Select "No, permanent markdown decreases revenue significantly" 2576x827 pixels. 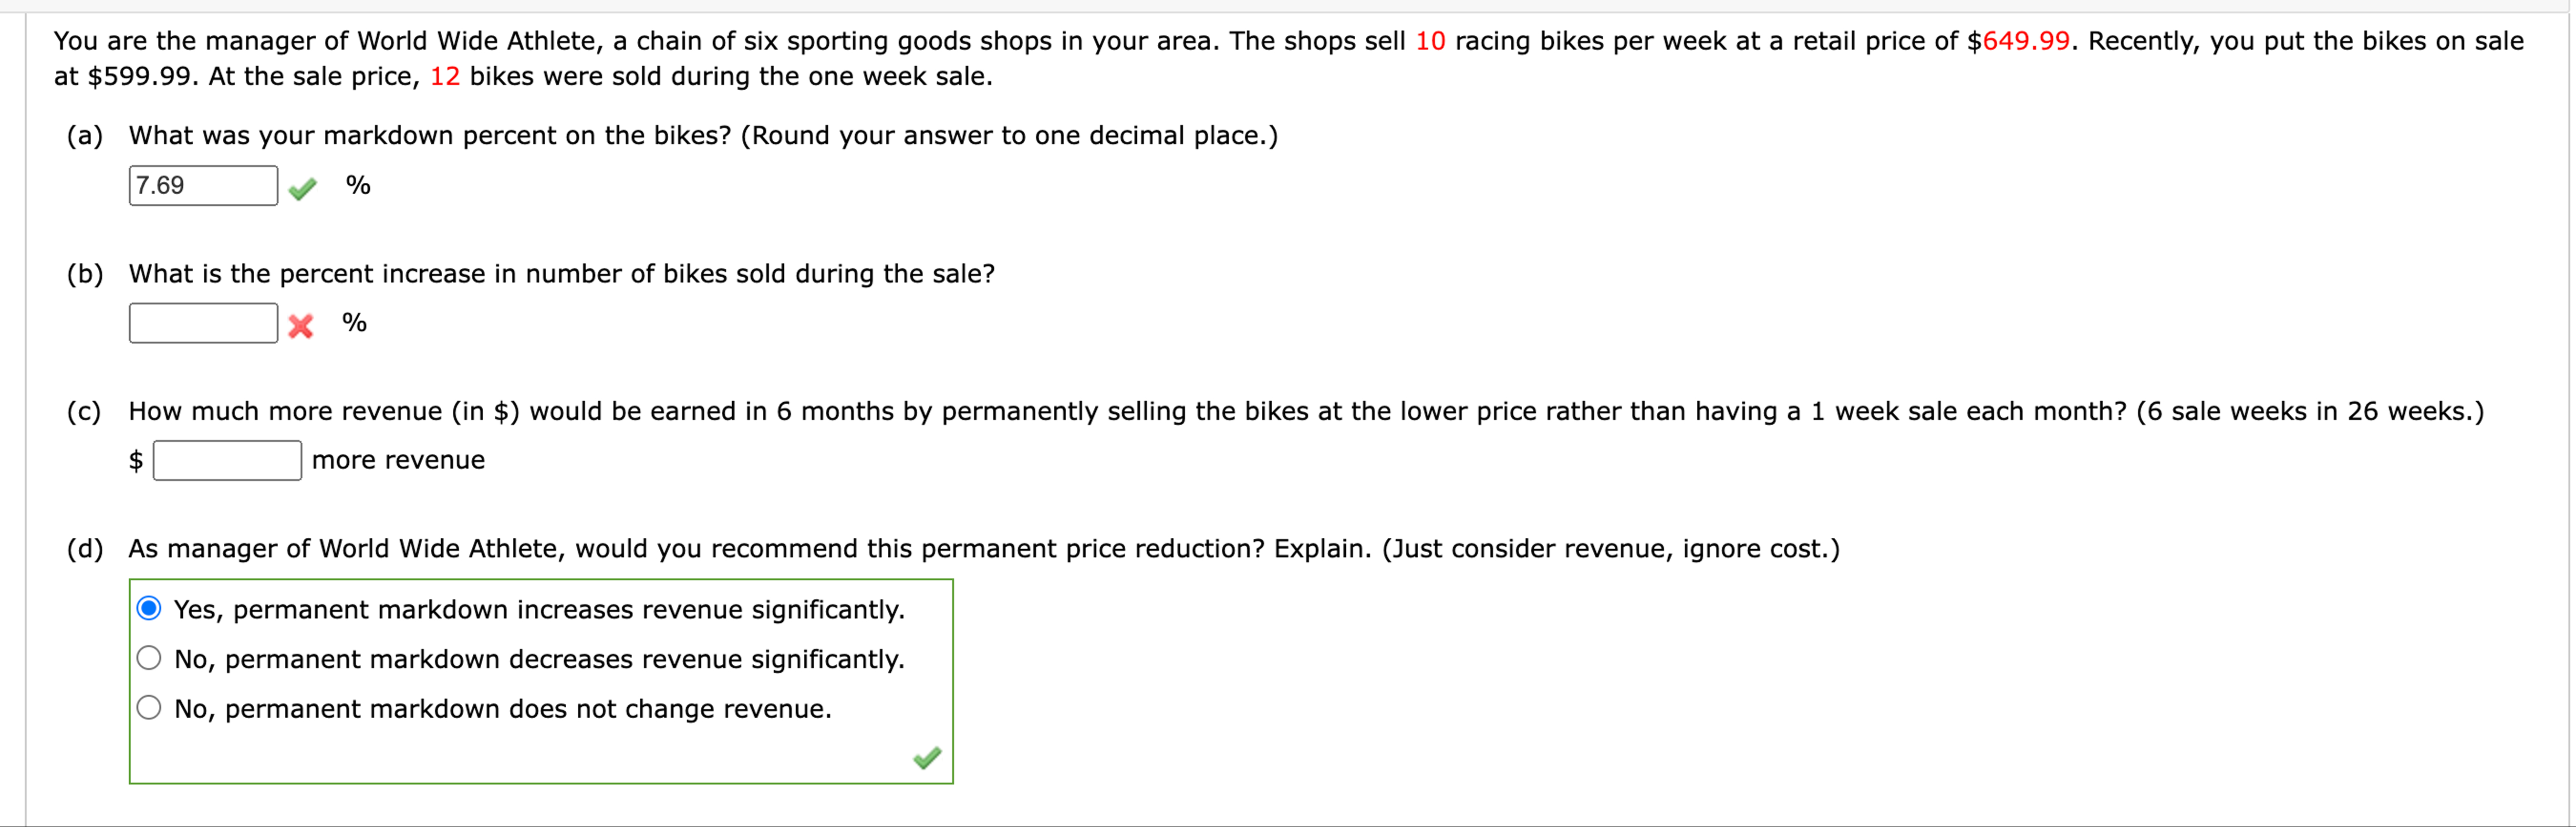[149, 657]
